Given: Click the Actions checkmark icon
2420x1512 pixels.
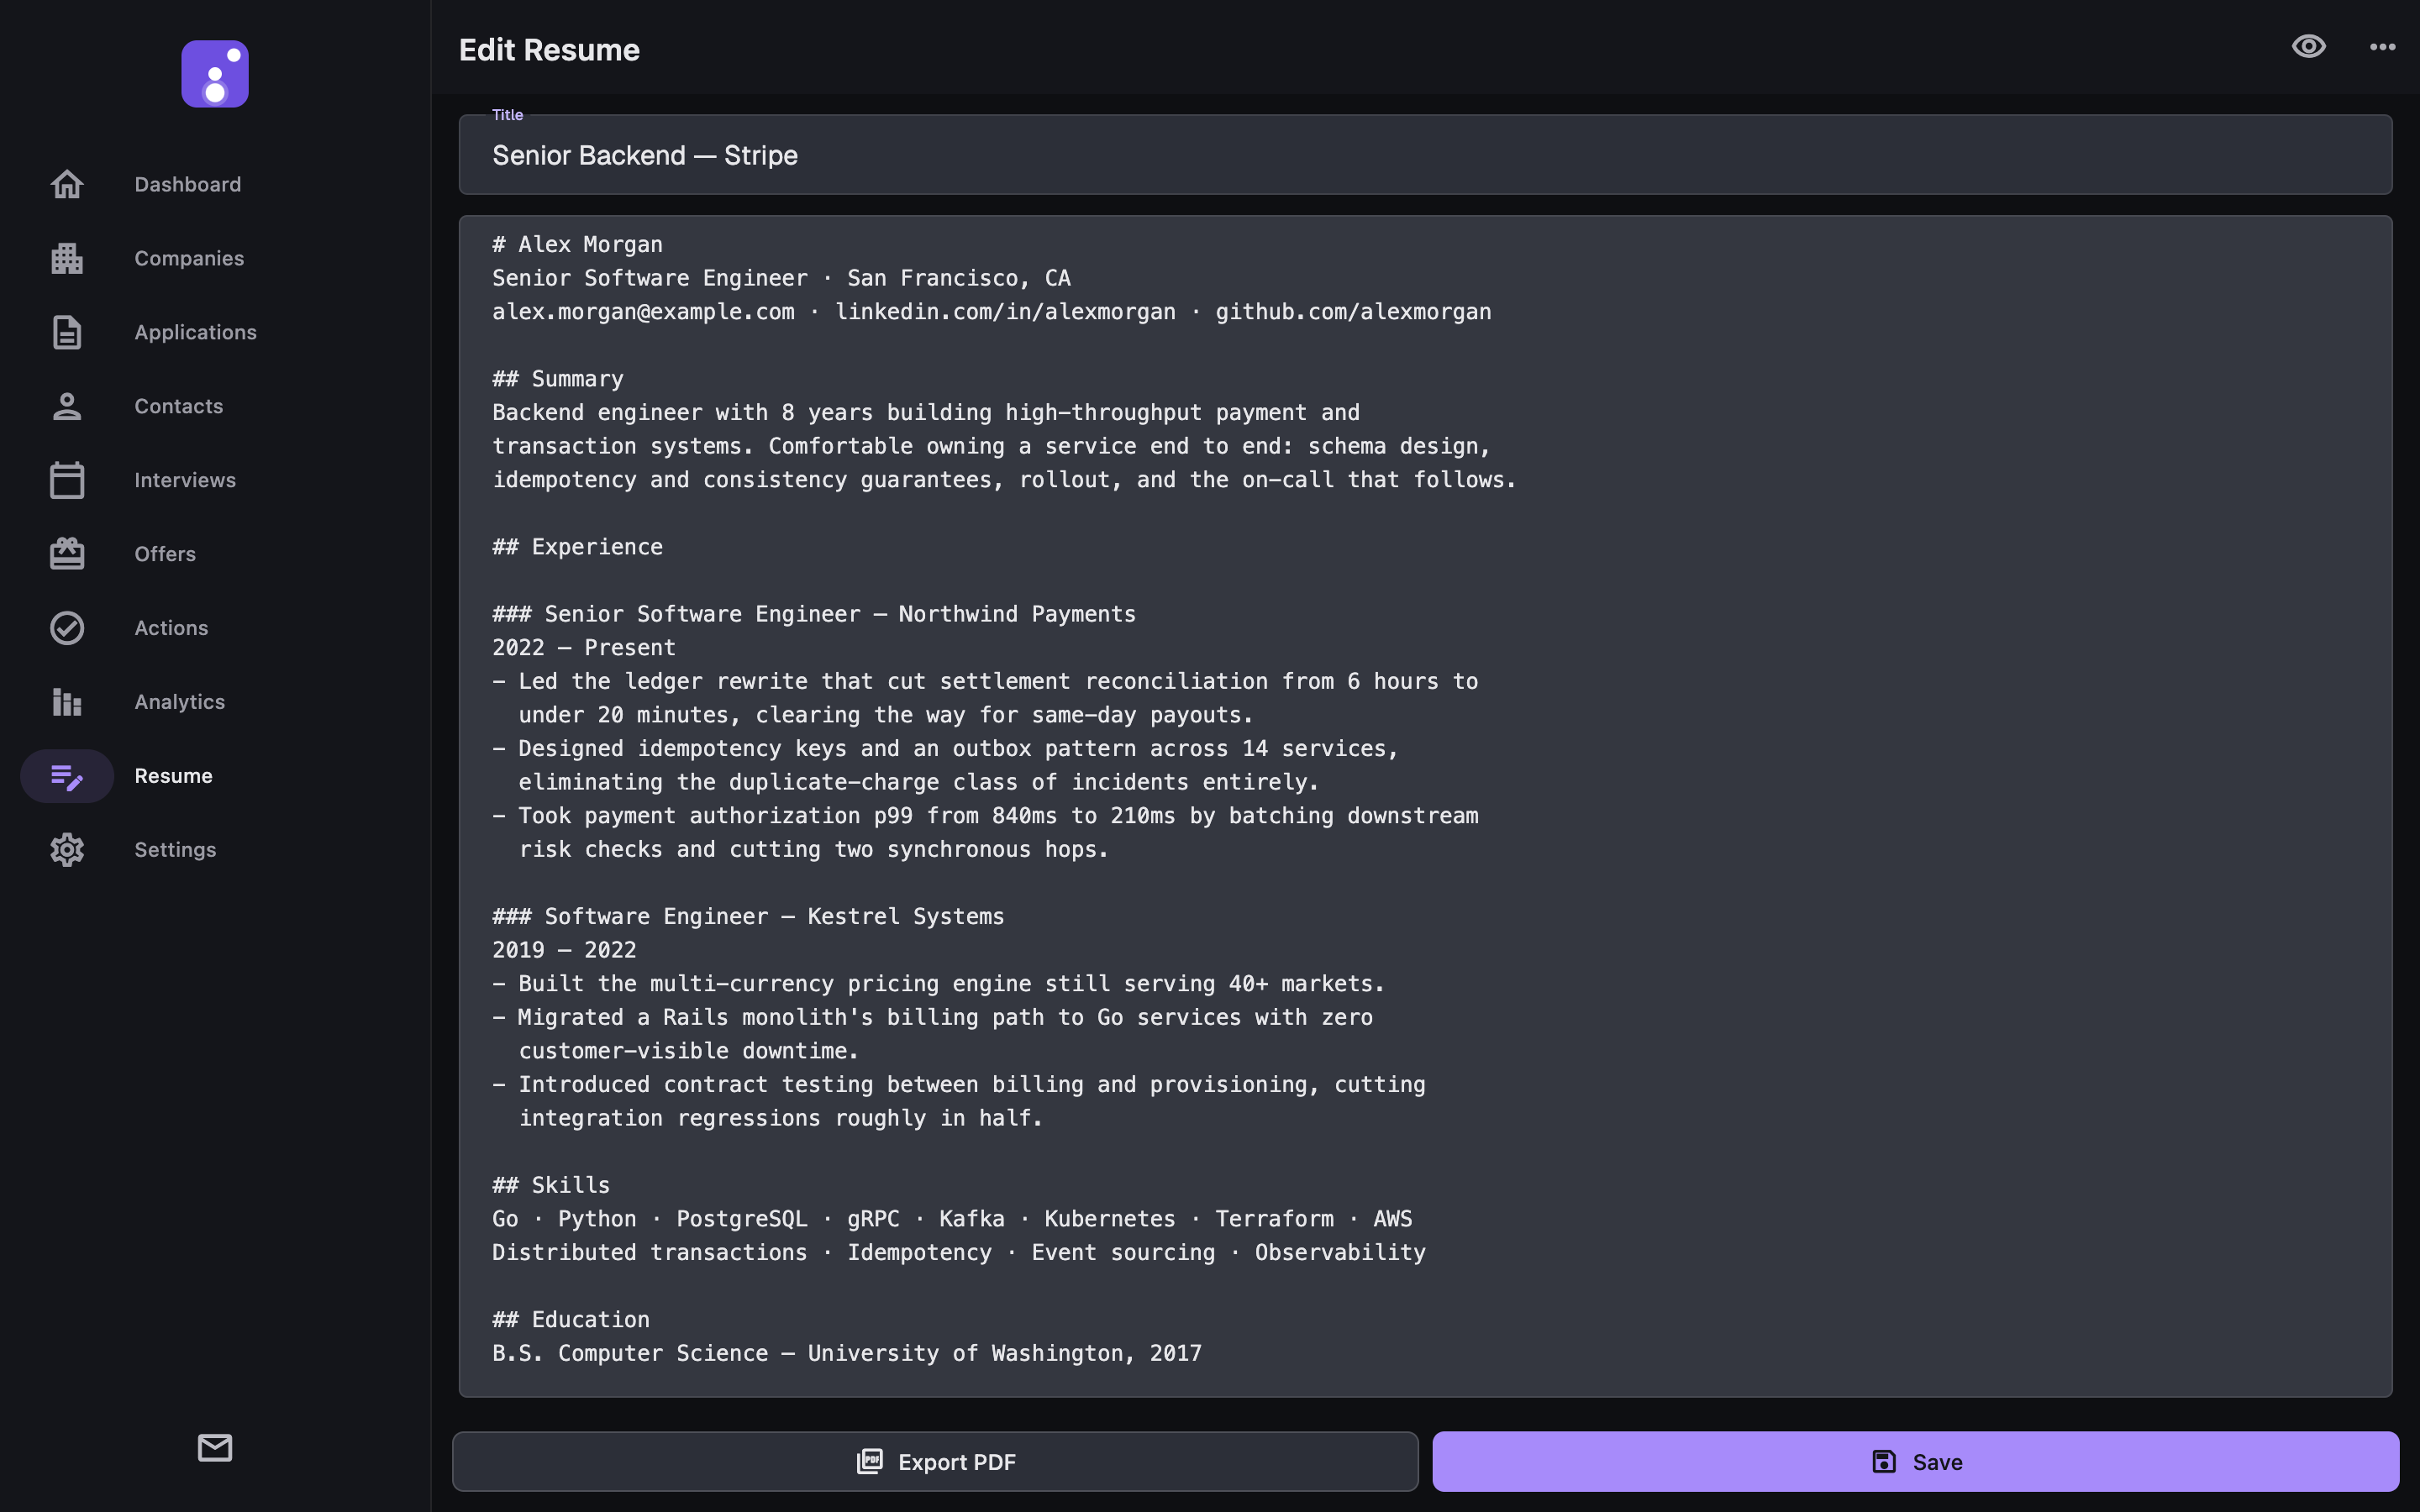Looking at the screenshot, I should coord(67,628).
